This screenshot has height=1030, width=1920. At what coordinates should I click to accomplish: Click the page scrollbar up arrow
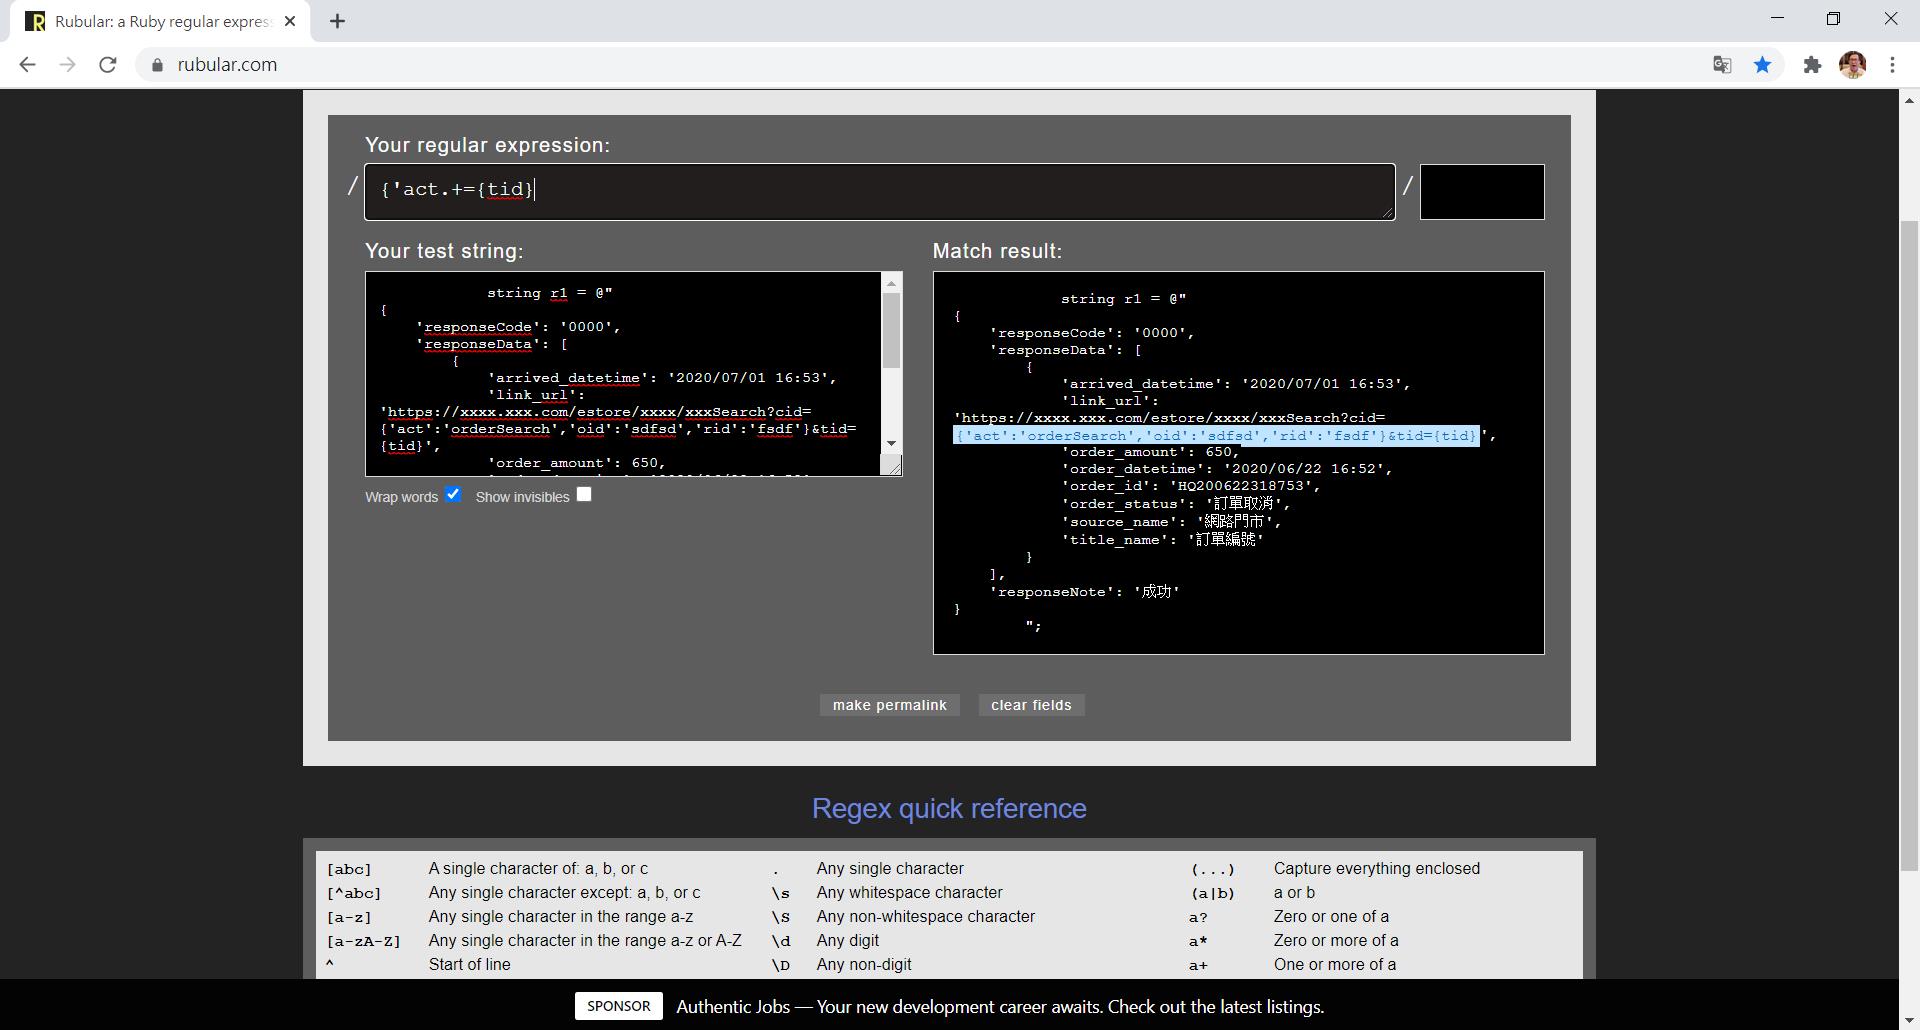tap(1909, 100)
